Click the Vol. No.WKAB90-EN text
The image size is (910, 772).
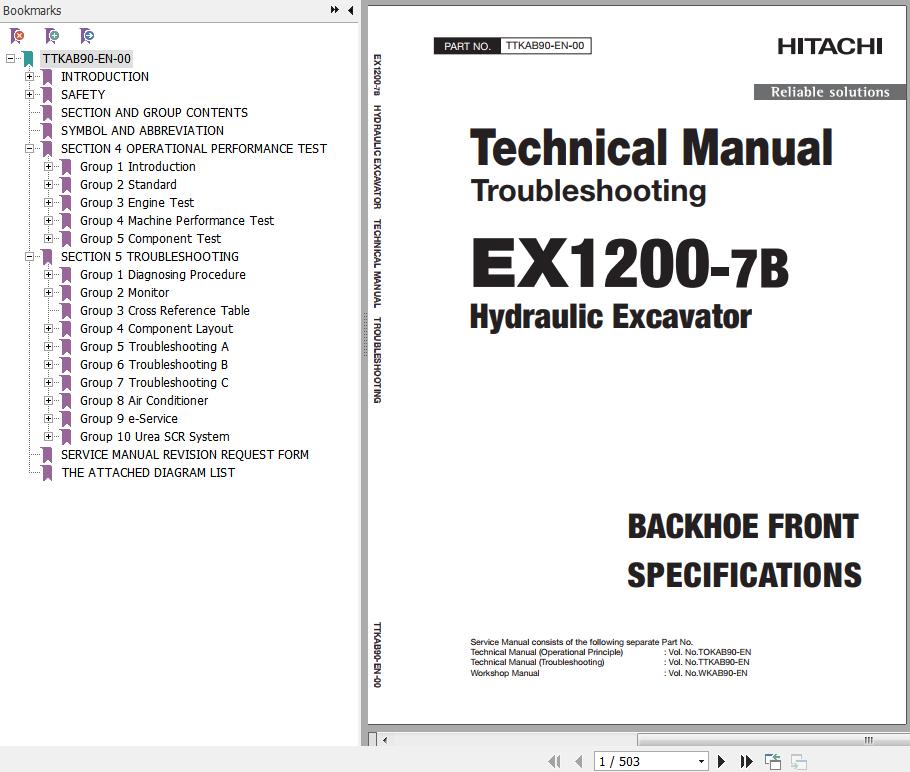[707, 673]
